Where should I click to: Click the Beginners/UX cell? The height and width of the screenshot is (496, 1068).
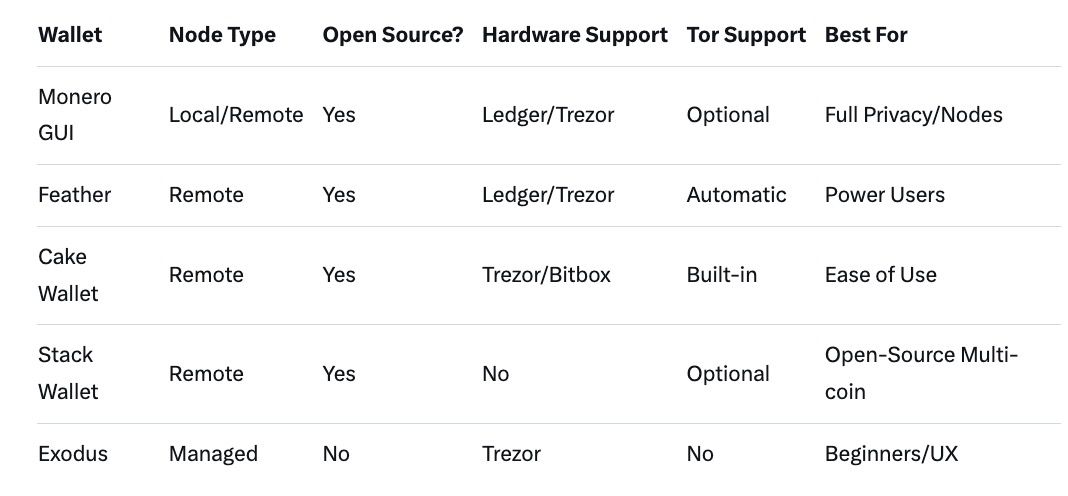(x=891, y=454)
